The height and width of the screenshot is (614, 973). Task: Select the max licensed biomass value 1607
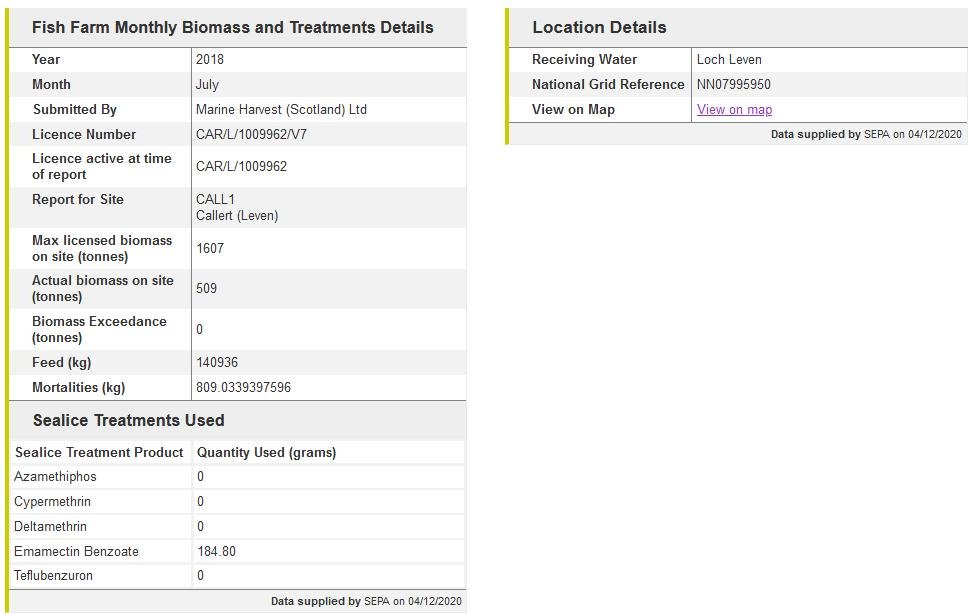coord(210,248)
